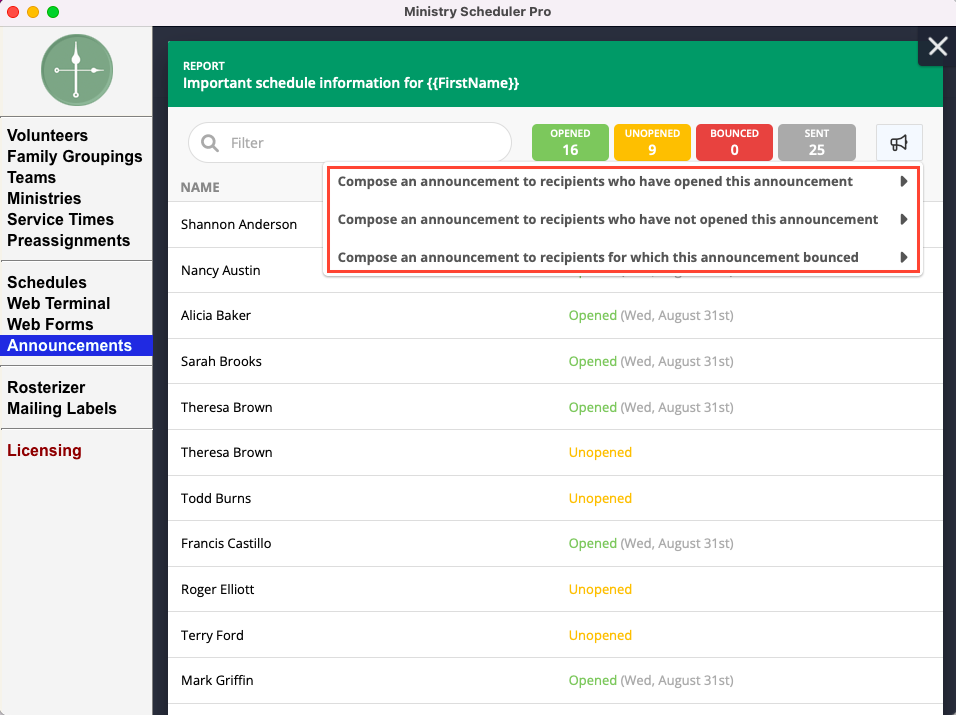Select the gray Sent 25 badge
Image resolution: width=956 pixels, height=715 pixels.
point(816,143)
